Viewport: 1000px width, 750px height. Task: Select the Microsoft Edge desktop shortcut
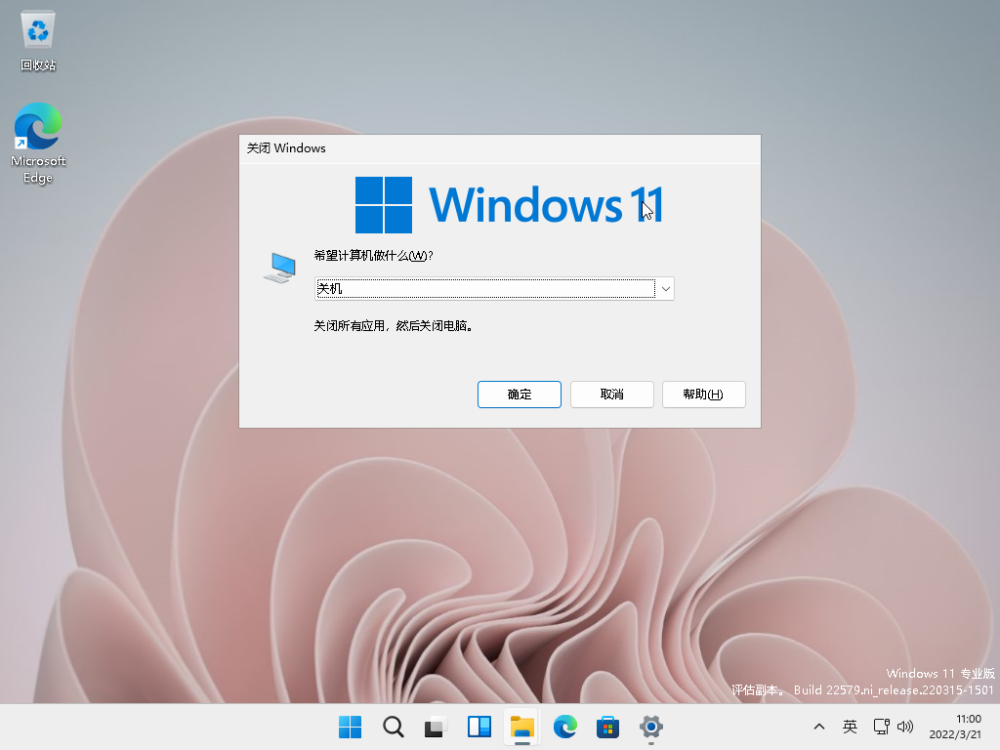(x=38, y=143)
